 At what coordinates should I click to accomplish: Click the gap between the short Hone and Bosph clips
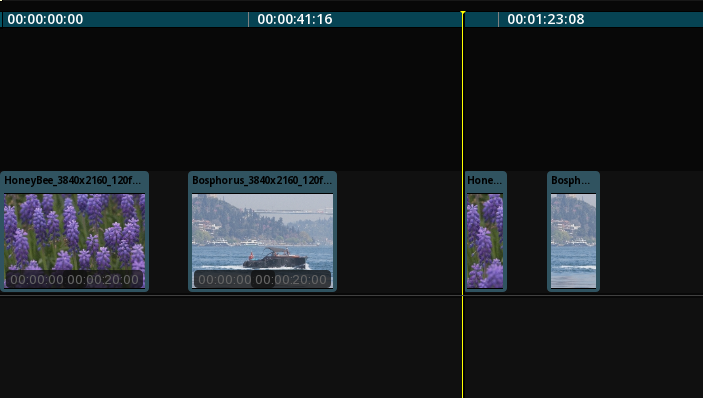527,232
